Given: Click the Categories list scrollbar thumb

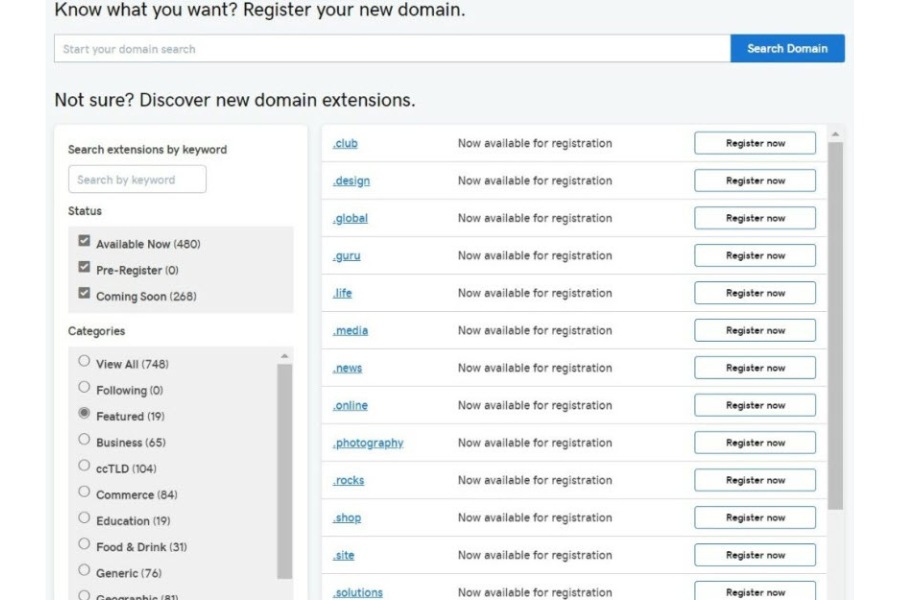Looking at the screenshot, I should (285, 471).
